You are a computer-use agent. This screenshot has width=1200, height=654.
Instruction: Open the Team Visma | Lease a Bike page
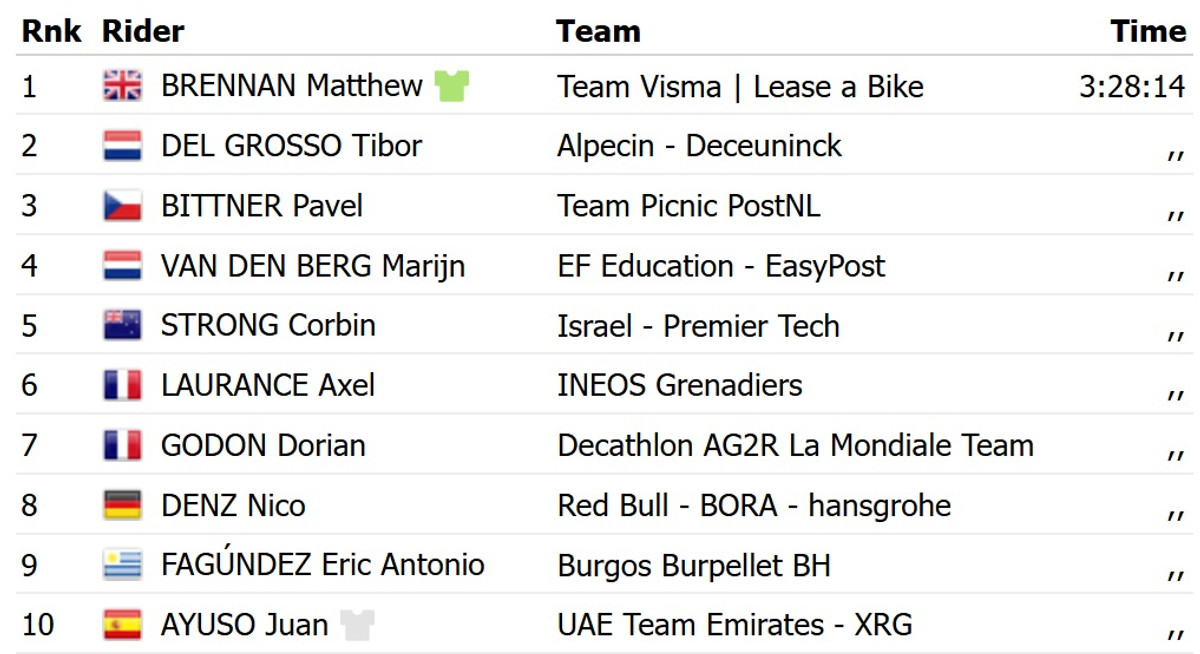[740, 86]
